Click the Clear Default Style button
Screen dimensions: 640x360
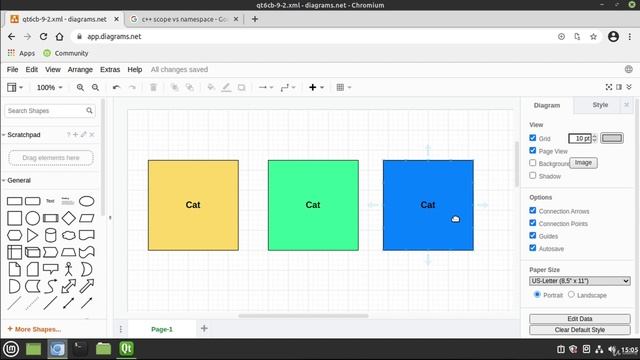pyautogui.click(x=580, y=330)
